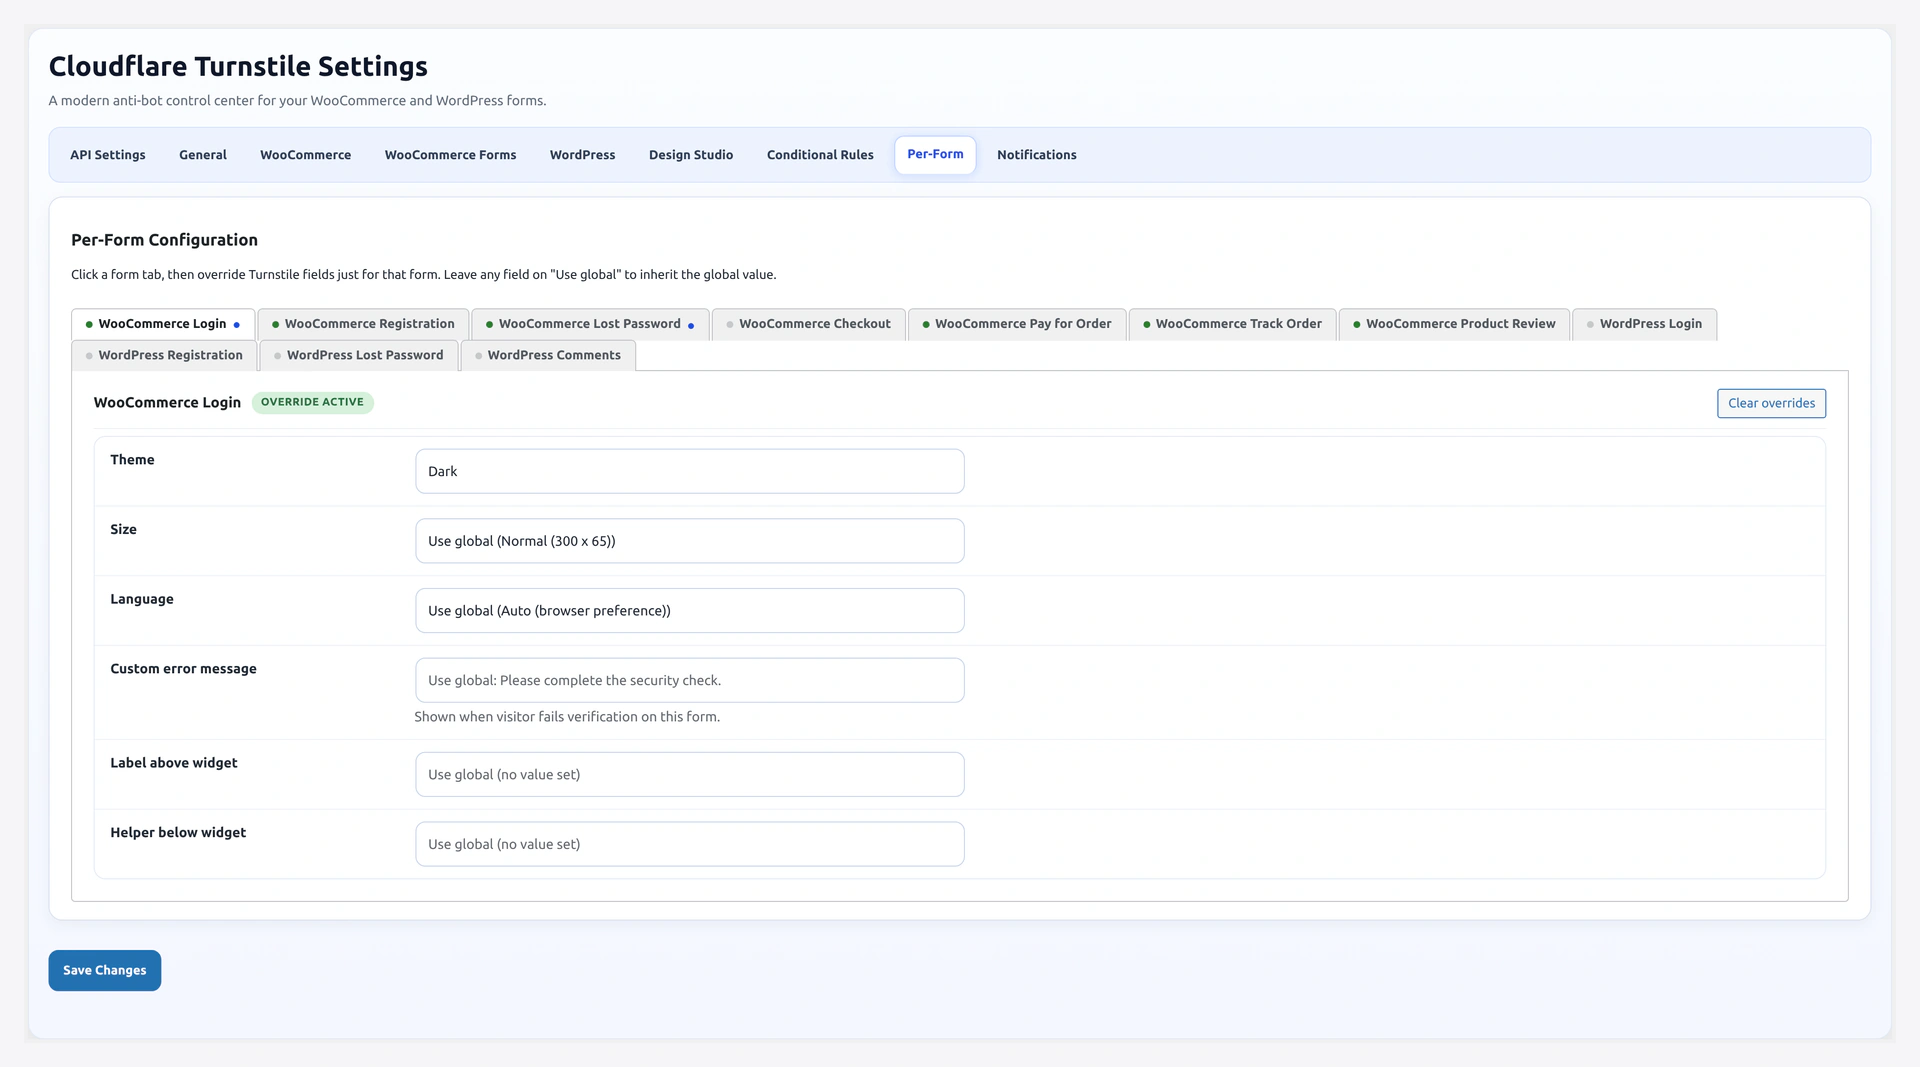The image size is (1920, 1067).
Task: Open the Design Studio tab
Action: pyautogui.click(x=691, y=155)
